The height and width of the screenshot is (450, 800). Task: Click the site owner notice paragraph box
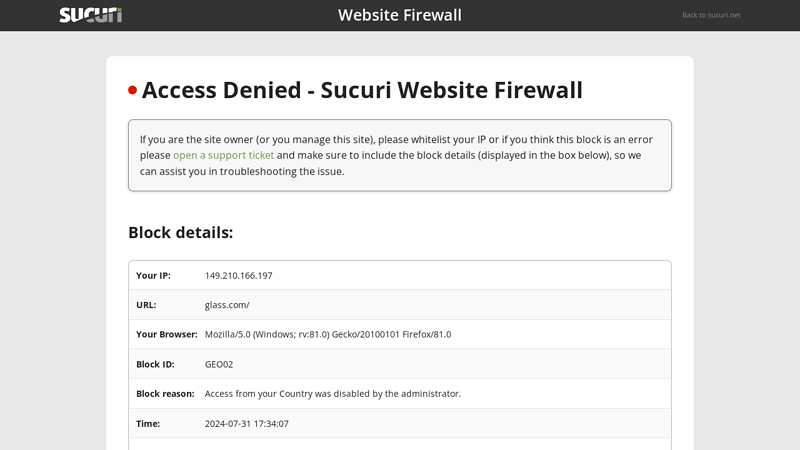pos(400,155)
